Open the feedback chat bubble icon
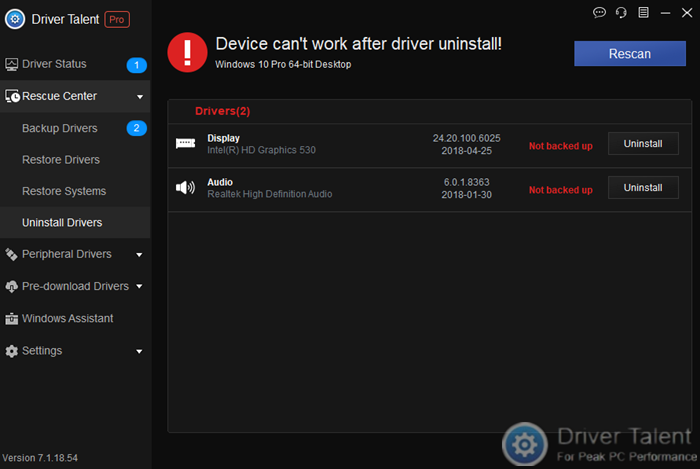 pyautogui.click(x=599, y=12)
